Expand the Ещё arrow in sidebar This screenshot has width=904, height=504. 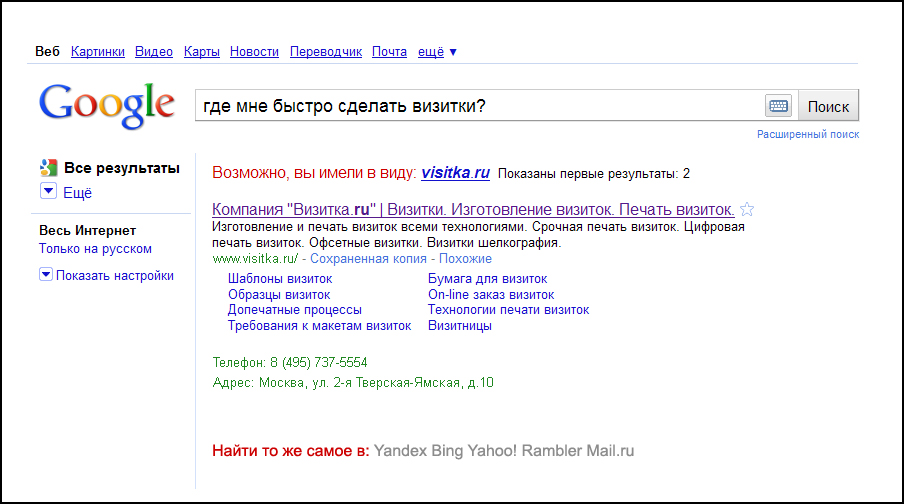point(48,191)
